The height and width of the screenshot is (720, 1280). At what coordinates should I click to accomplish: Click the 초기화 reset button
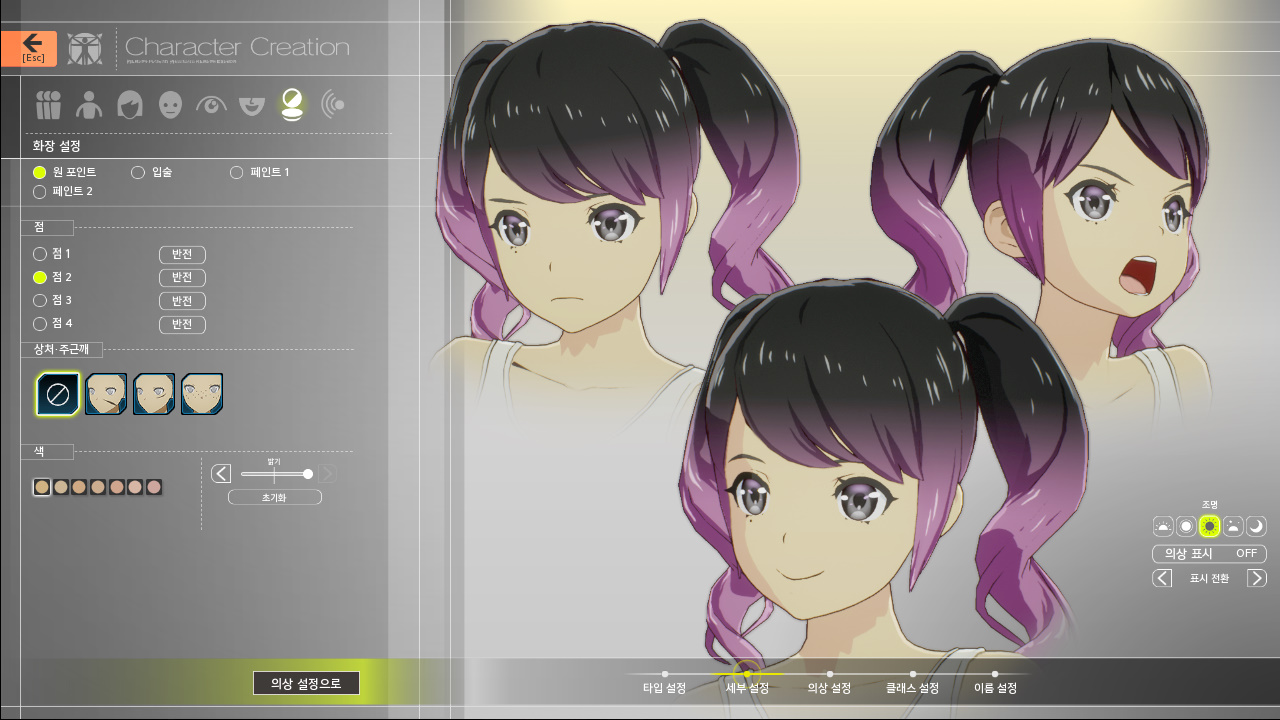pos(274,497)
